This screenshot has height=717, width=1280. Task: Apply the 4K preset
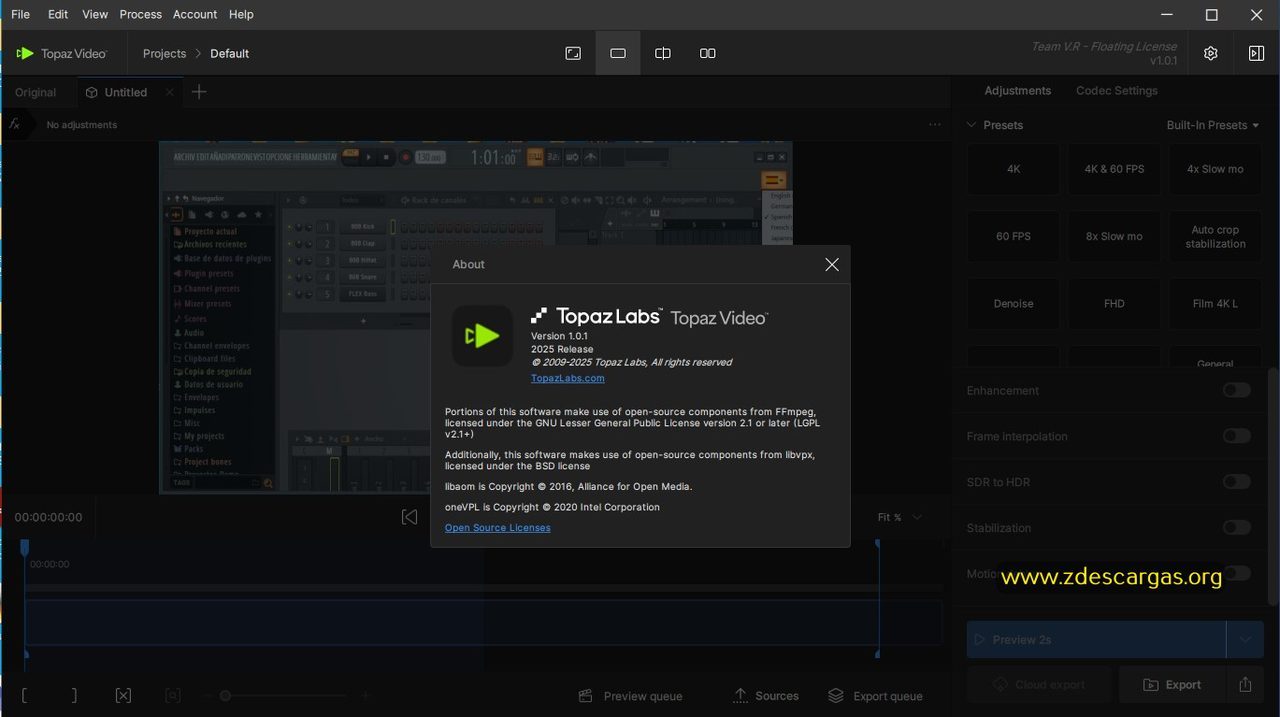[x=1013, y=169]
